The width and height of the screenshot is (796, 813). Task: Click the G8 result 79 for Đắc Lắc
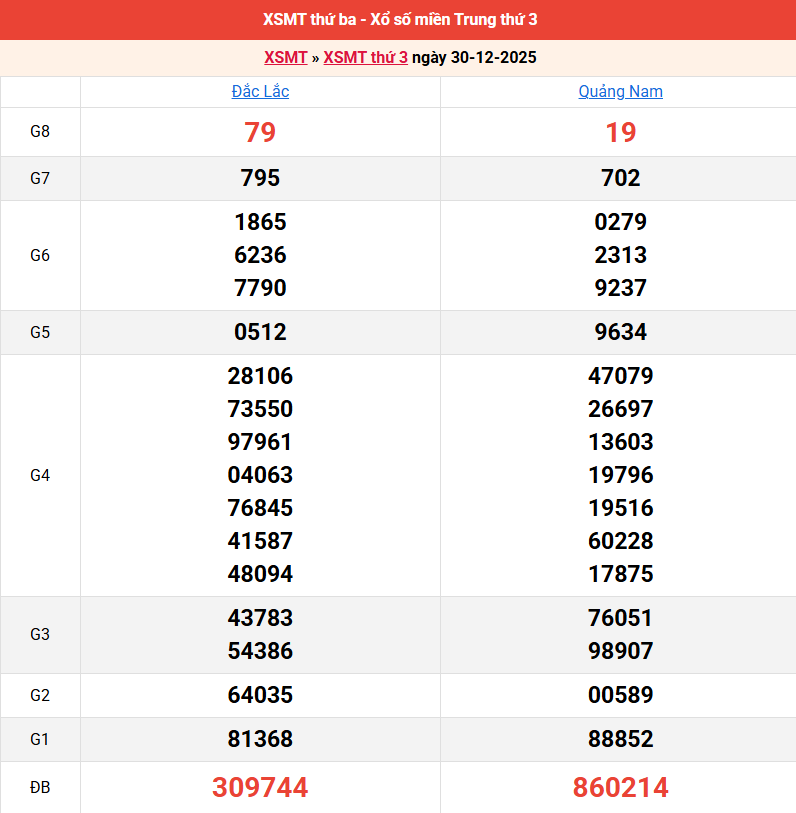point(260,132)
